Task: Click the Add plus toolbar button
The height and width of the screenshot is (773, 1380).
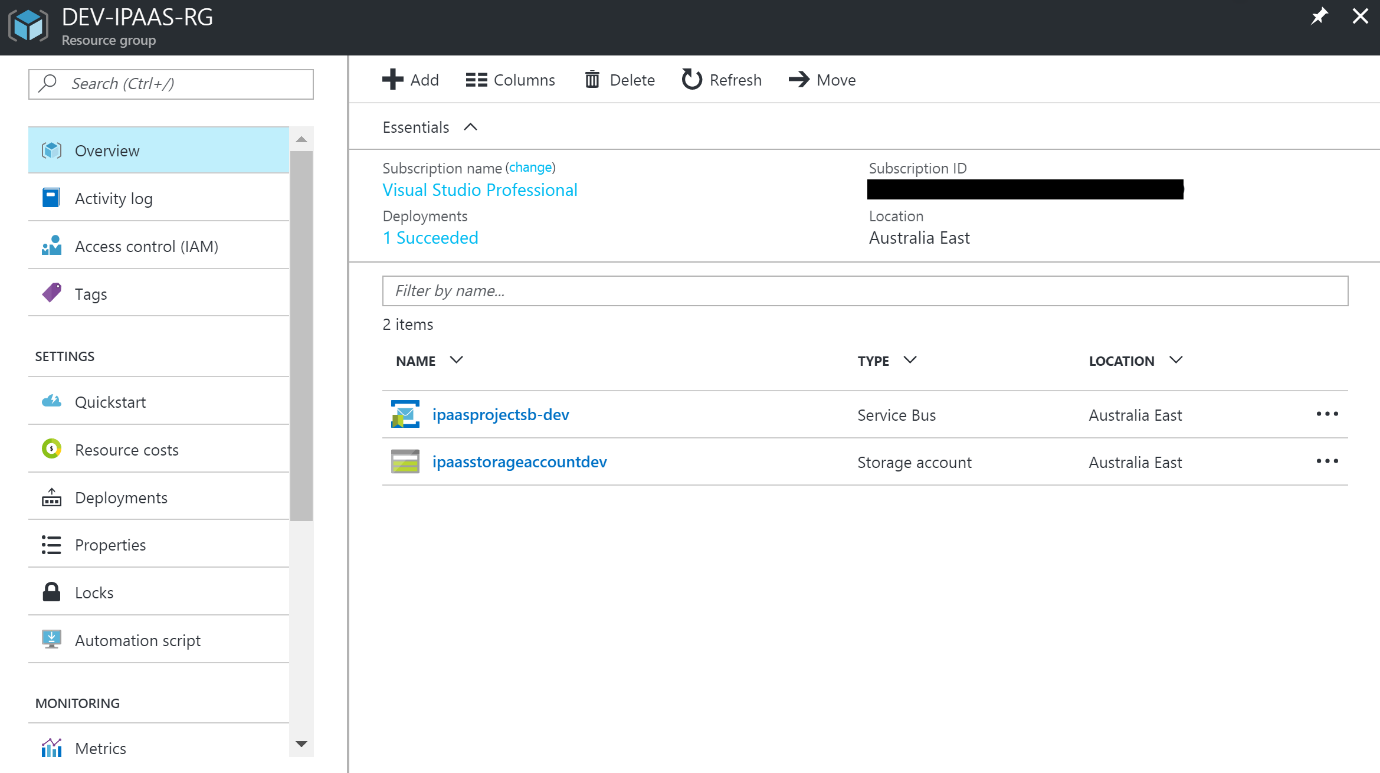Action: [411, 80]
